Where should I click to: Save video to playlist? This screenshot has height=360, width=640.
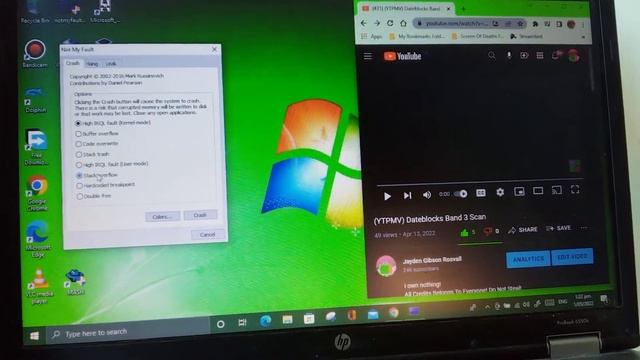[559, 228]
